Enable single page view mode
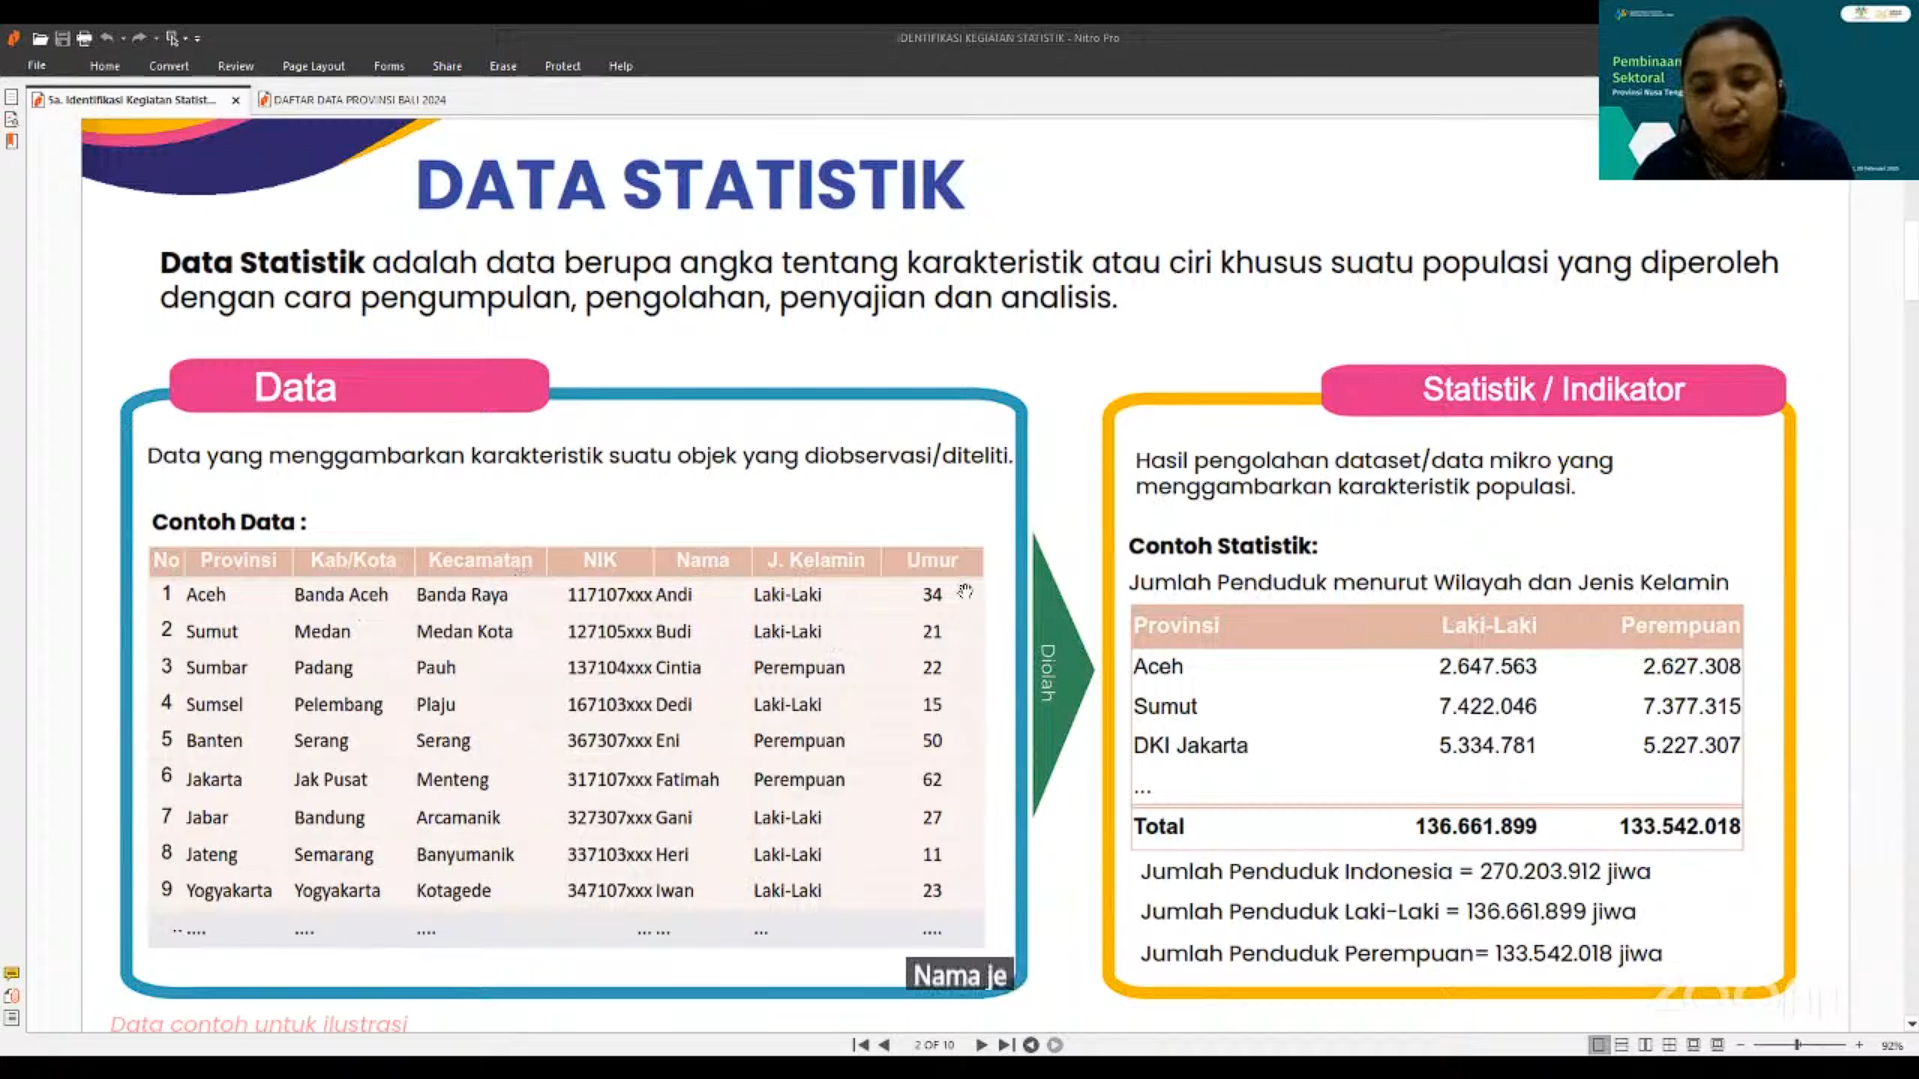 click(1598, 1045)
